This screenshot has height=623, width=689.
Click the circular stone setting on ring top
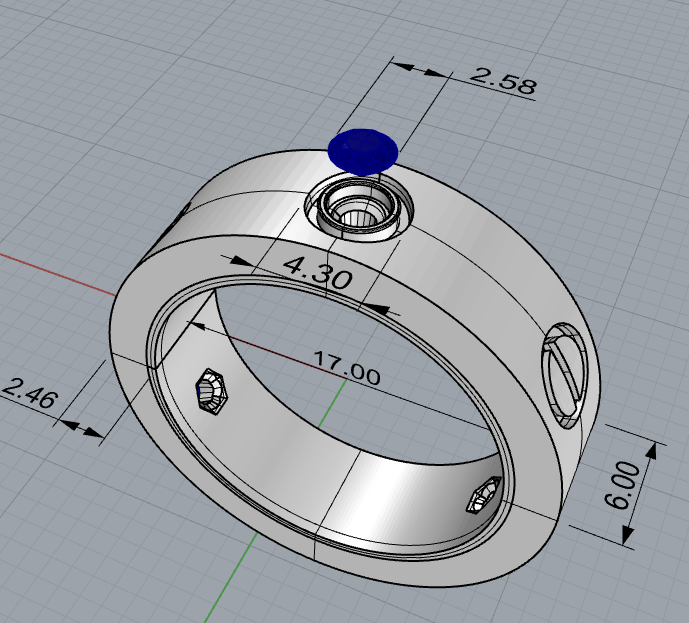coord(359,206)
